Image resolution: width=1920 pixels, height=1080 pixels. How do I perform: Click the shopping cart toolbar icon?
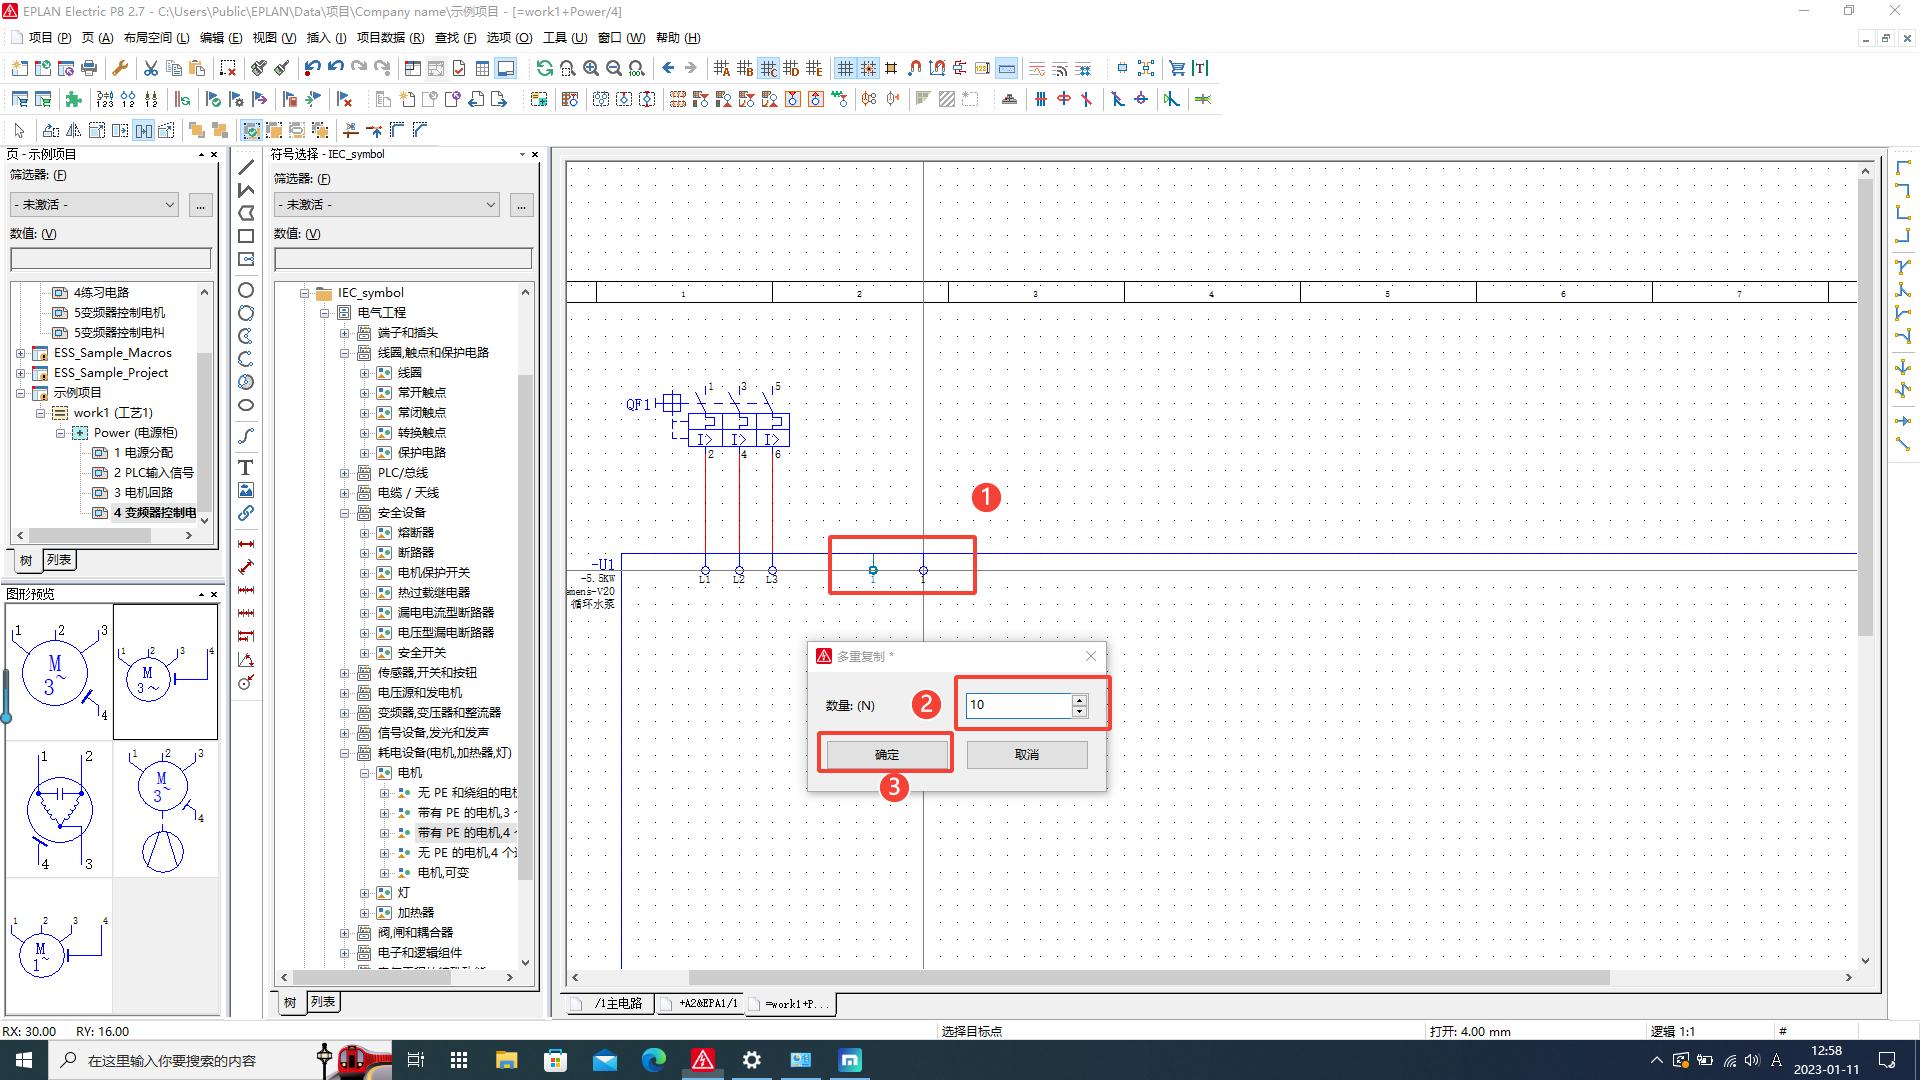[1177, 68]
